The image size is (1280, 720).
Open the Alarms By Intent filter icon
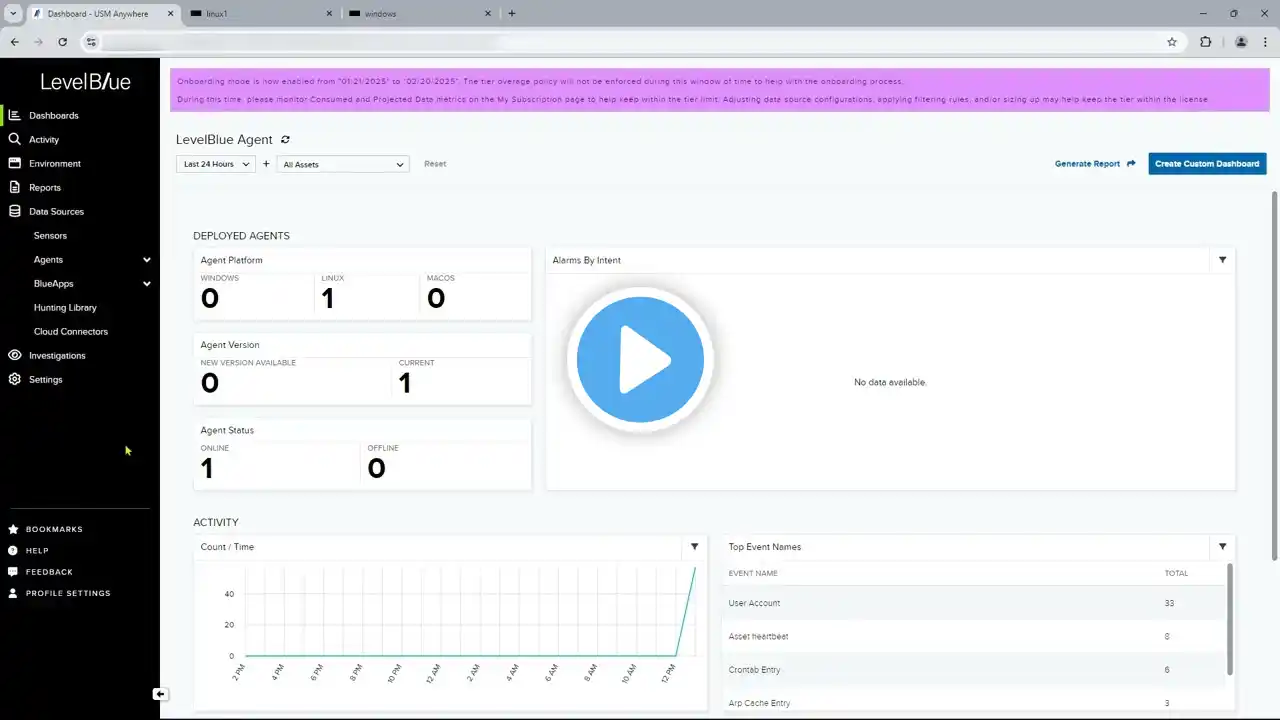coord(1222,260)
